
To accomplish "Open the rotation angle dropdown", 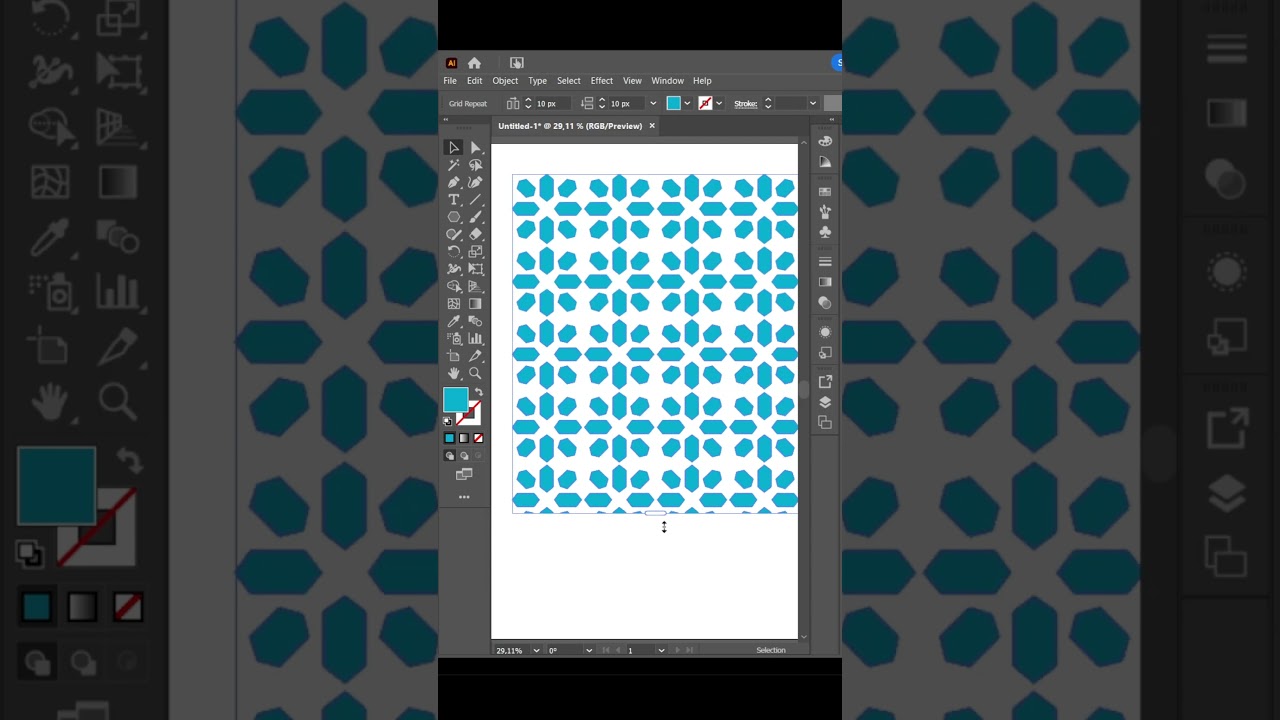I will 589,650.
